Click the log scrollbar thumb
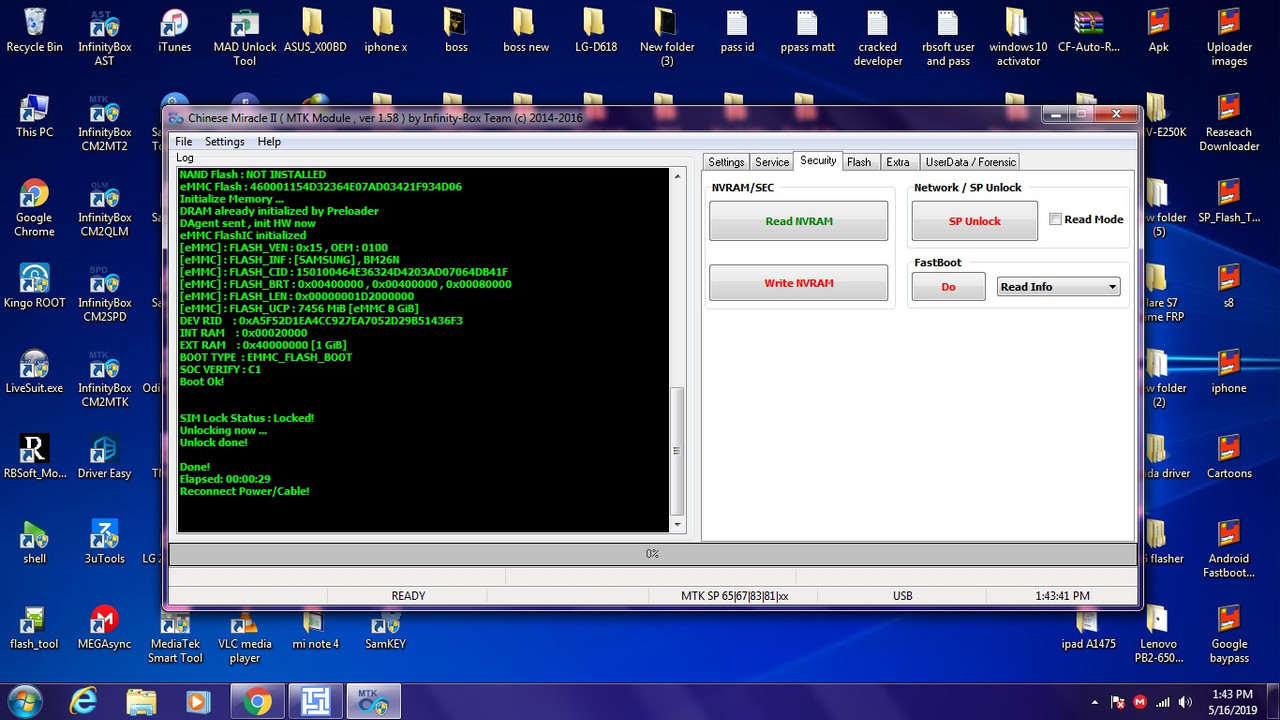 pyautogui.click(x=677, y=450)
